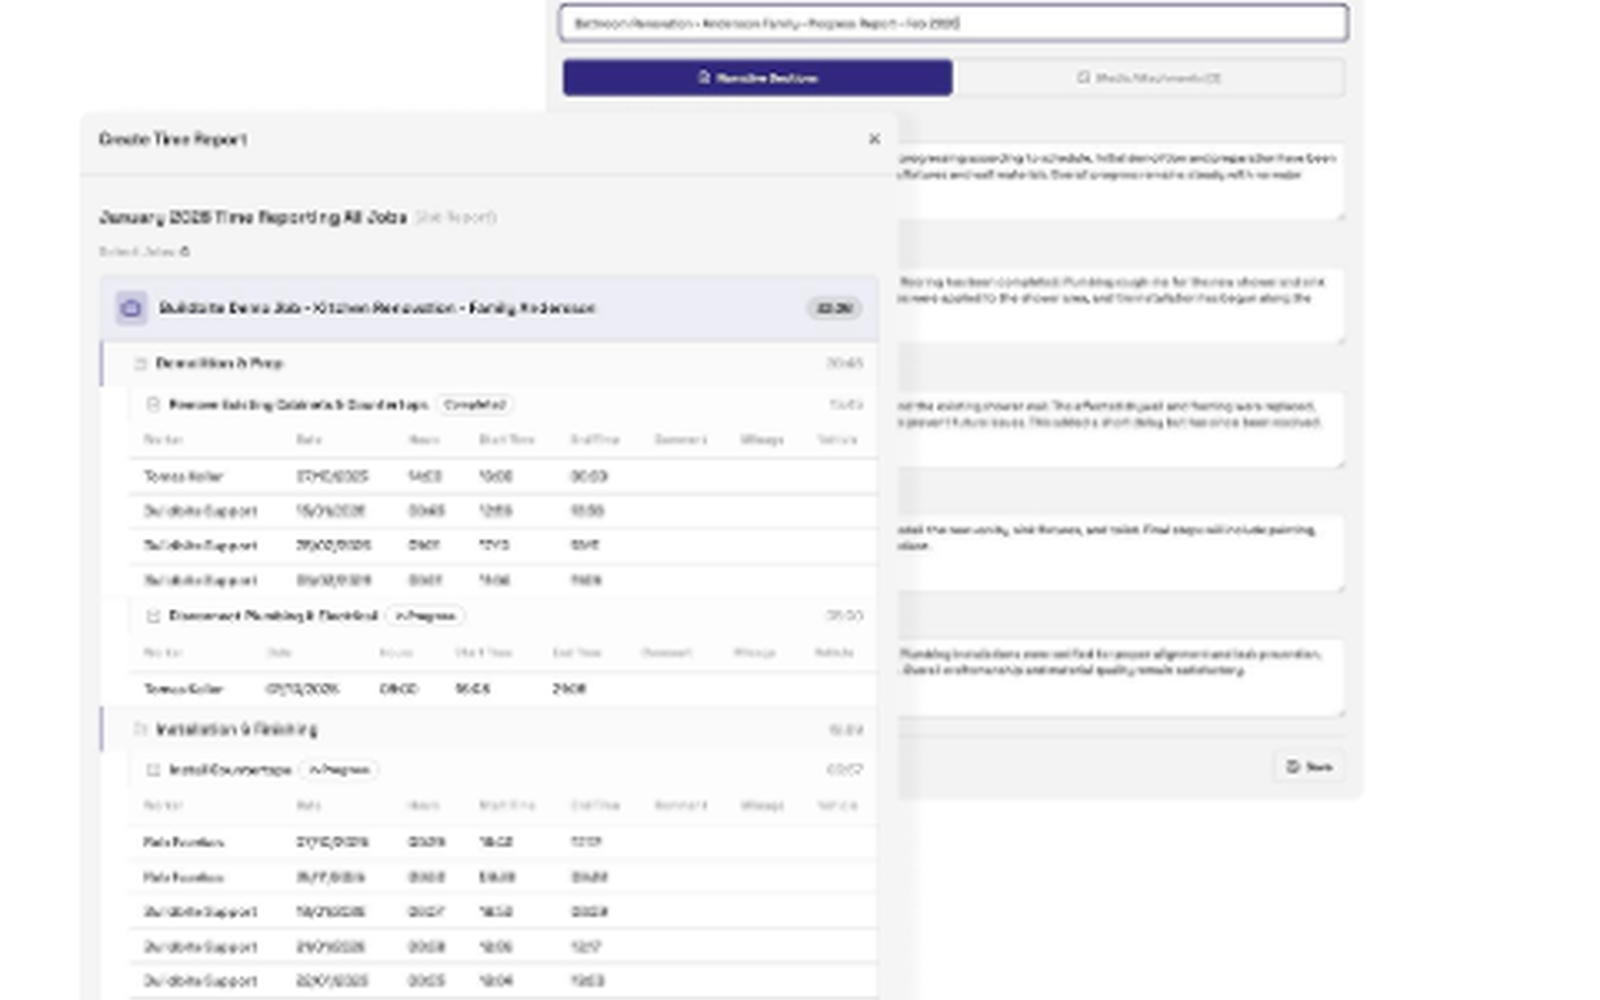
Task: Click task icon beside Install Countertops
Action: 153,770
